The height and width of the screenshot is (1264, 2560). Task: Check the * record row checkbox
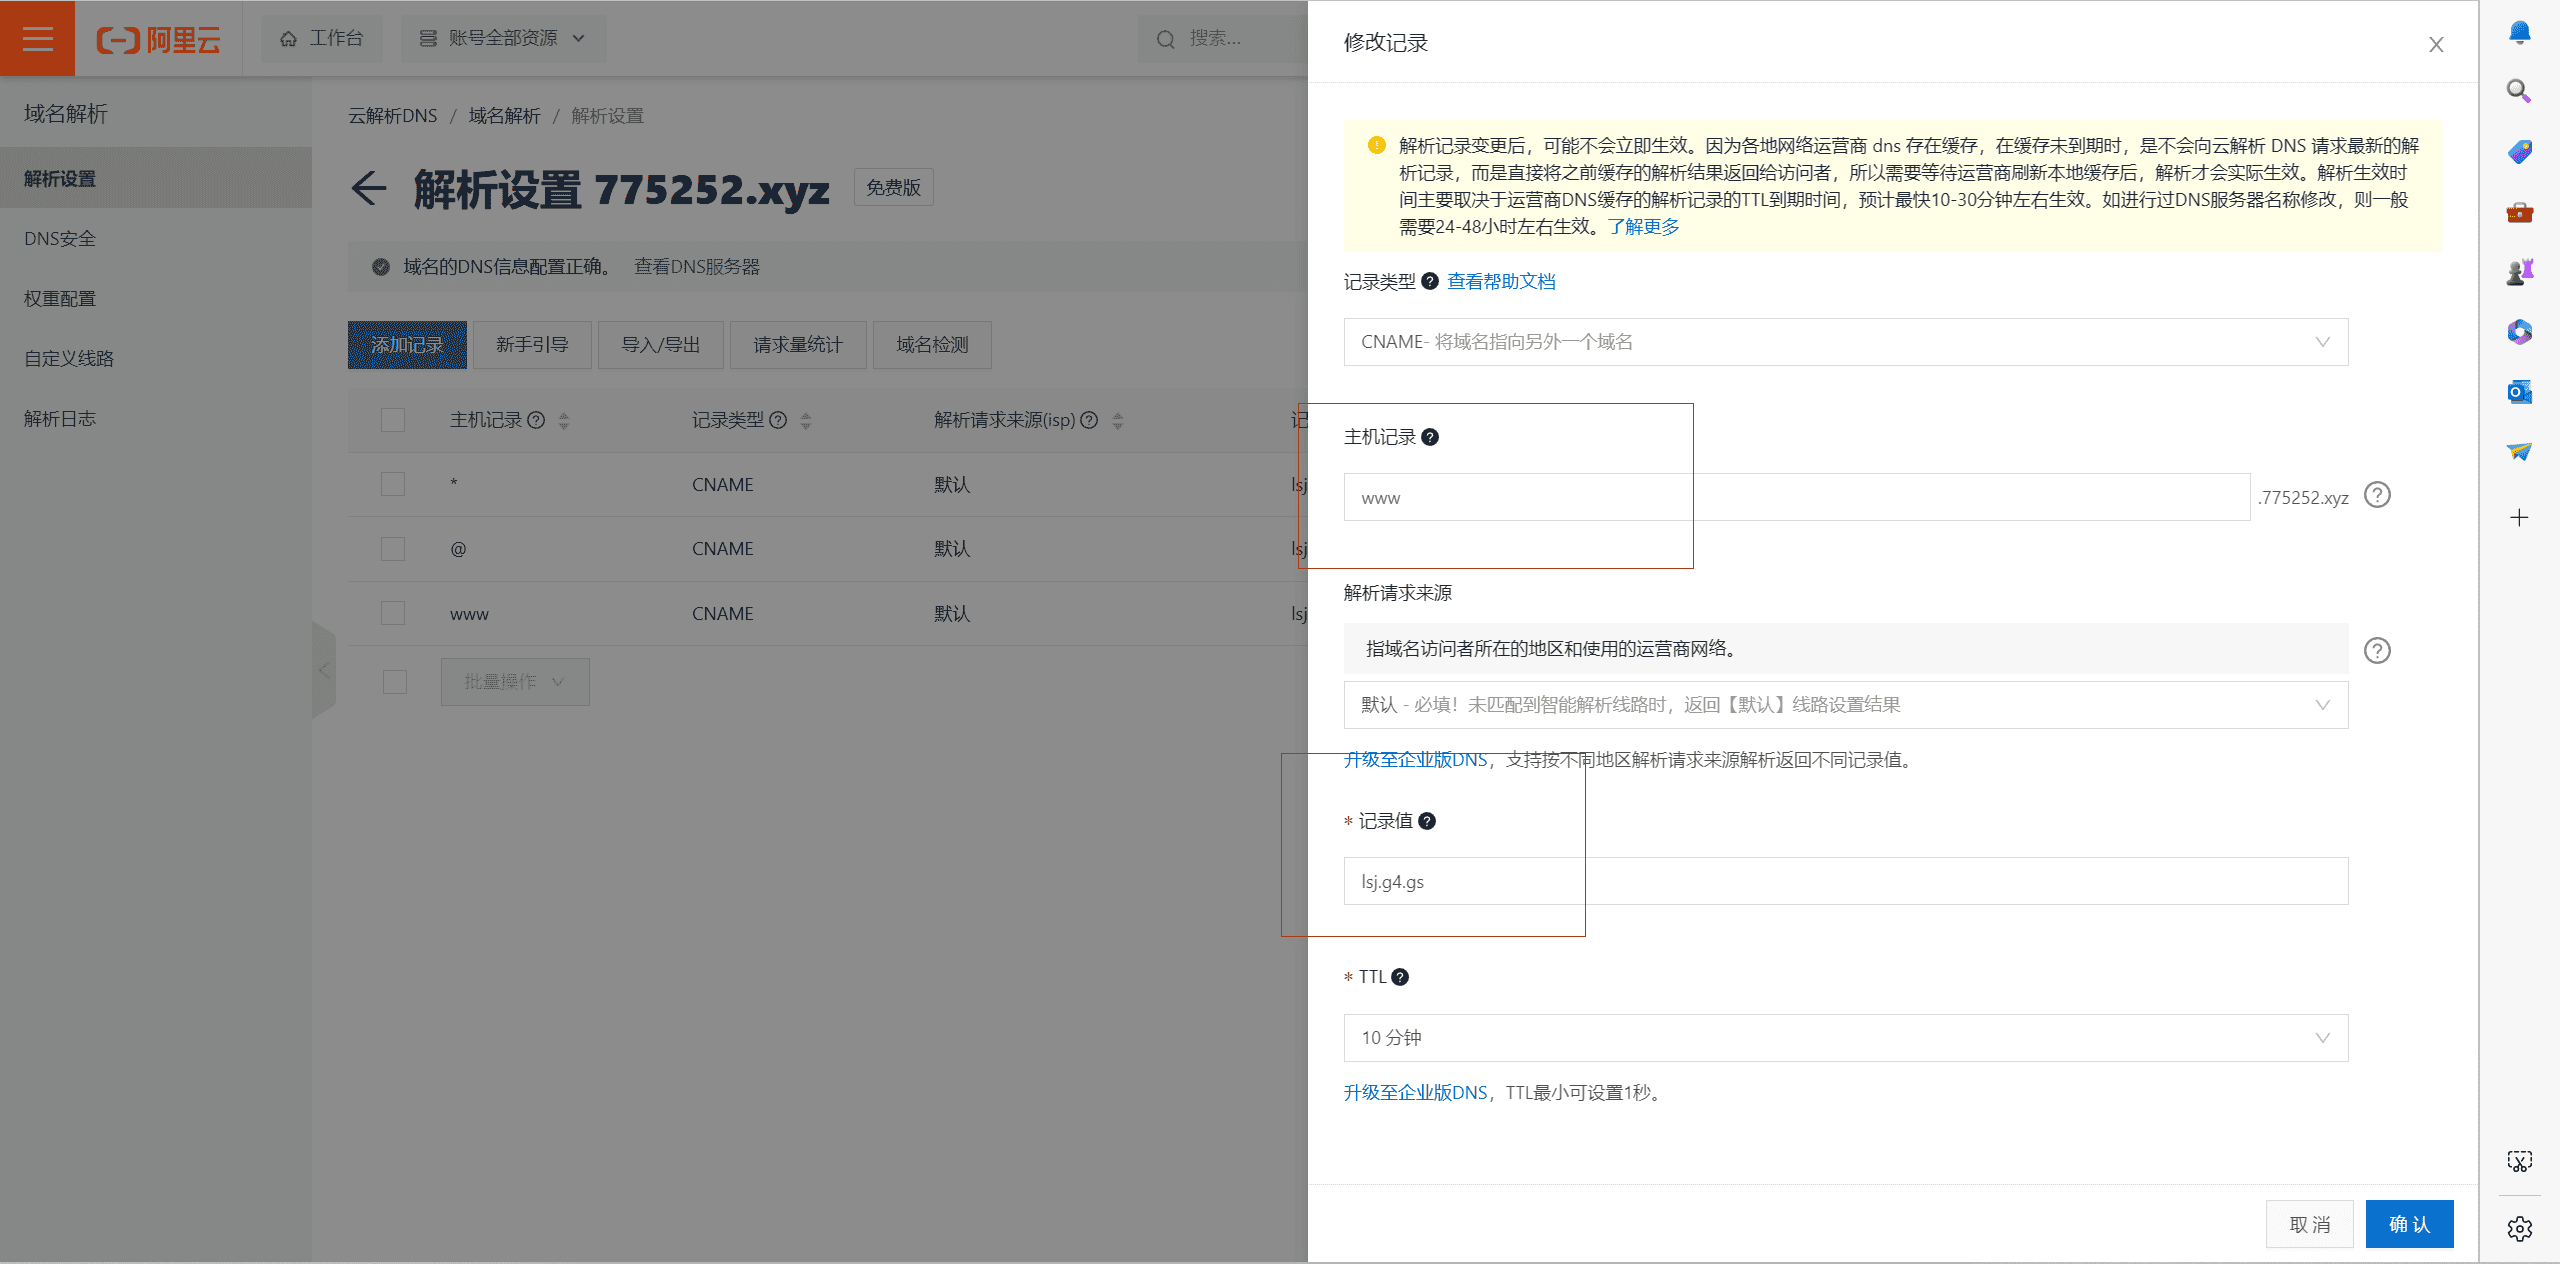click(393, 484)
